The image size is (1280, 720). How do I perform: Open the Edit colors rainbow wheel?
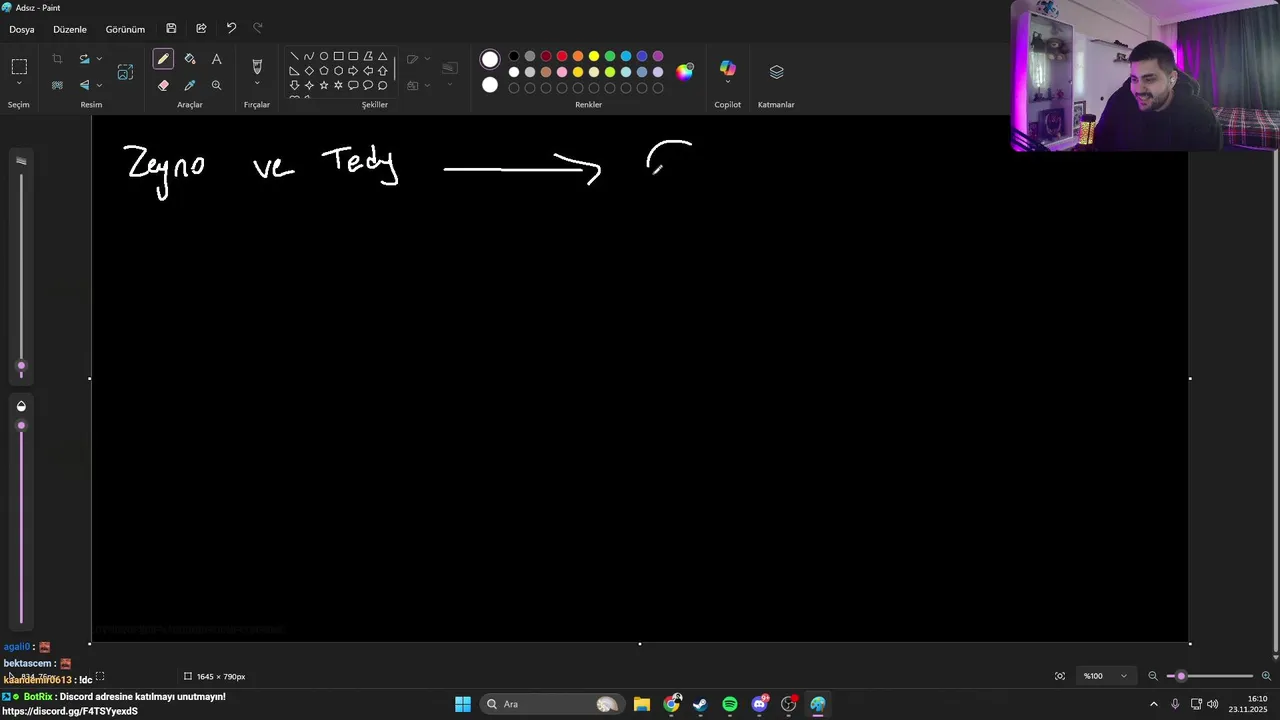[684, 71]
